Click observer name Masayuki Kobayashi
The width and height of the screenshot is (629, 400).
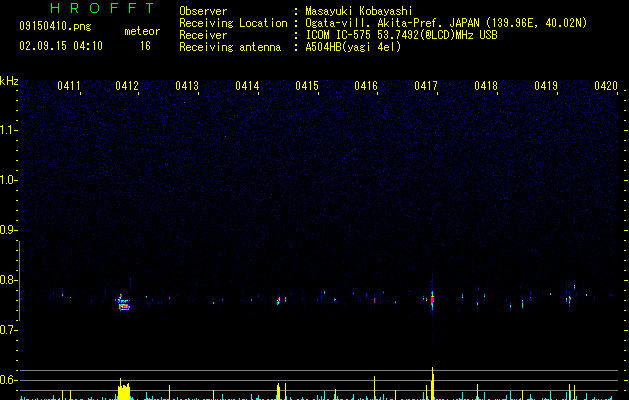tap(359, 11)
